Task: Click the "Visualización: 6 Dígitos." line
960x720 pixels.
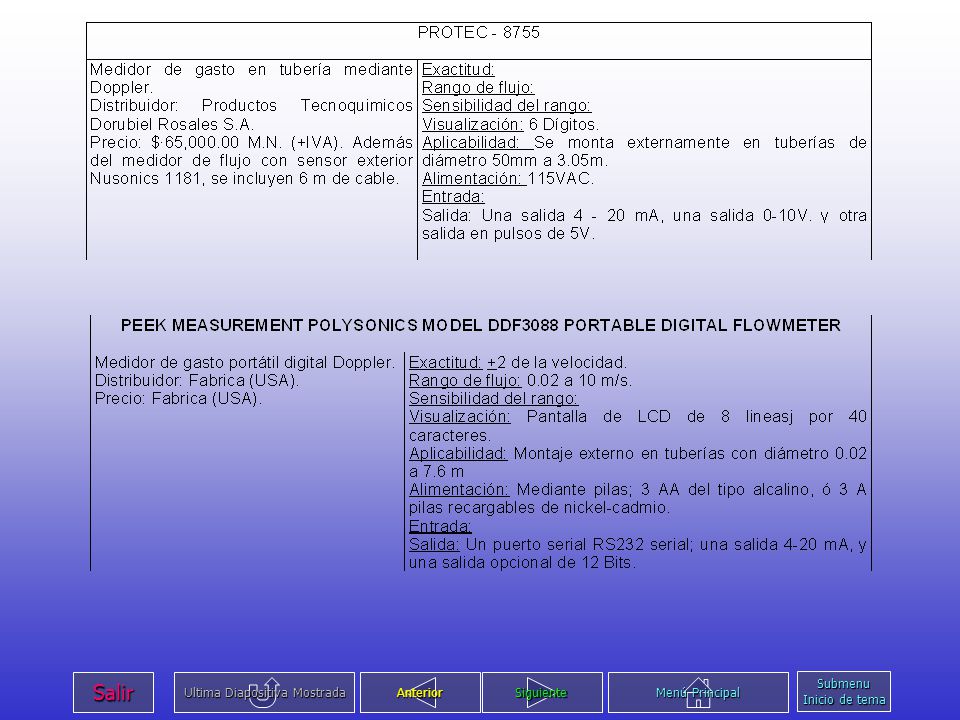Action: click(x=511, y=124)
